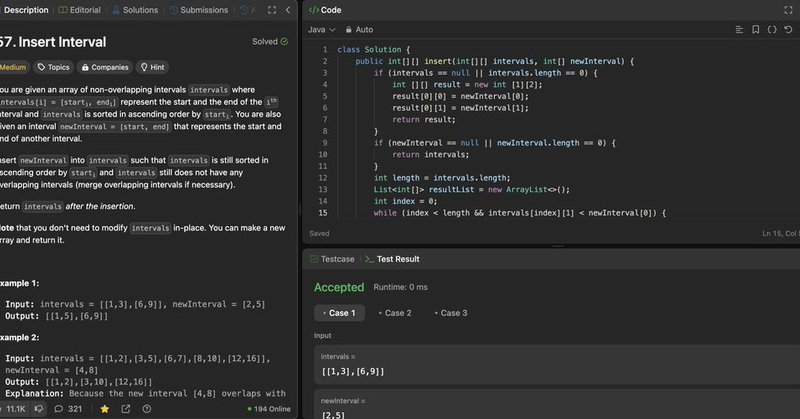The width and height of the screenshot is (800, 419).
Task: Click the Accepted result text
Action: coord(339,287)
